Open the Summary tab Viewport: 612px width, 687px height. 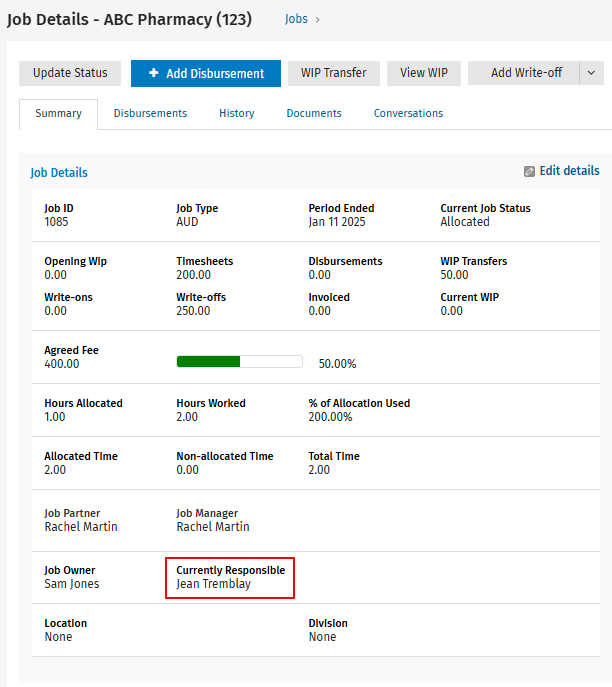pos(58,113)
